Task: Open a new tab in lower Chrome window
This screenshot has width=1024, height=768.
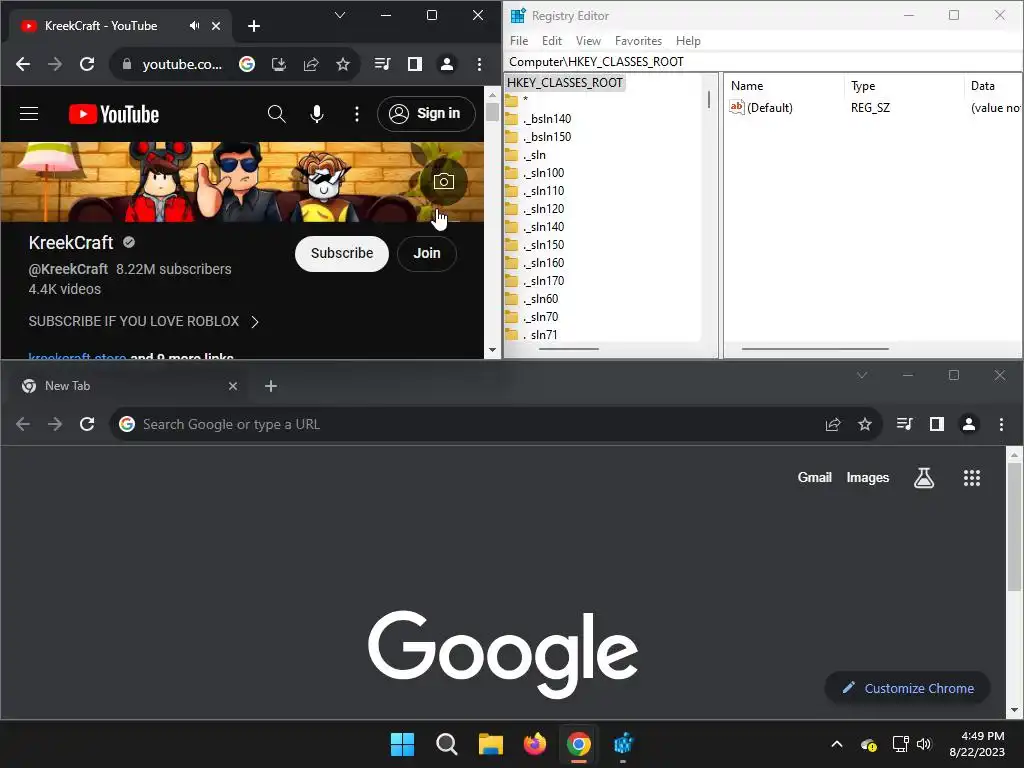Action: pos(271,386)
